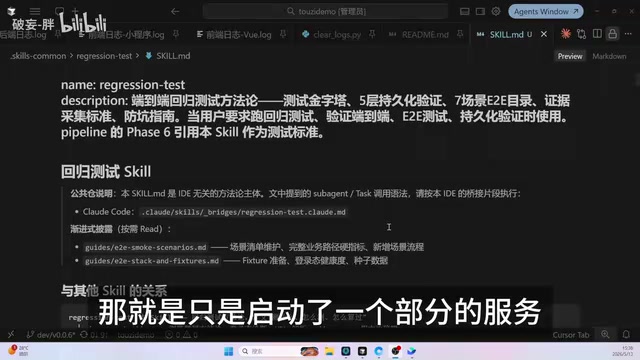The image size is (640, 360).
Task: Click guides/e2e-stack-and-fixtures.md code text
Action: (152, 261)
